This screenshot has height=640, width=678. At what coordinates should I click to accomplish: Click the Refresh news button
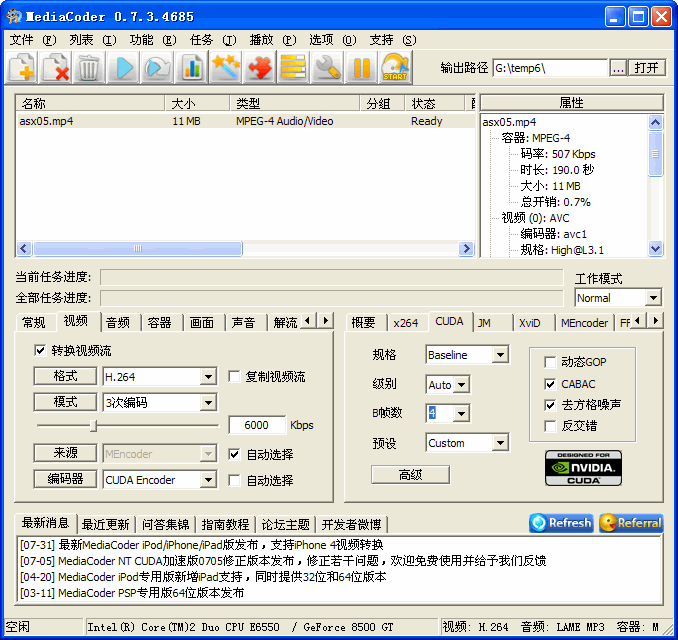[561, 523]
